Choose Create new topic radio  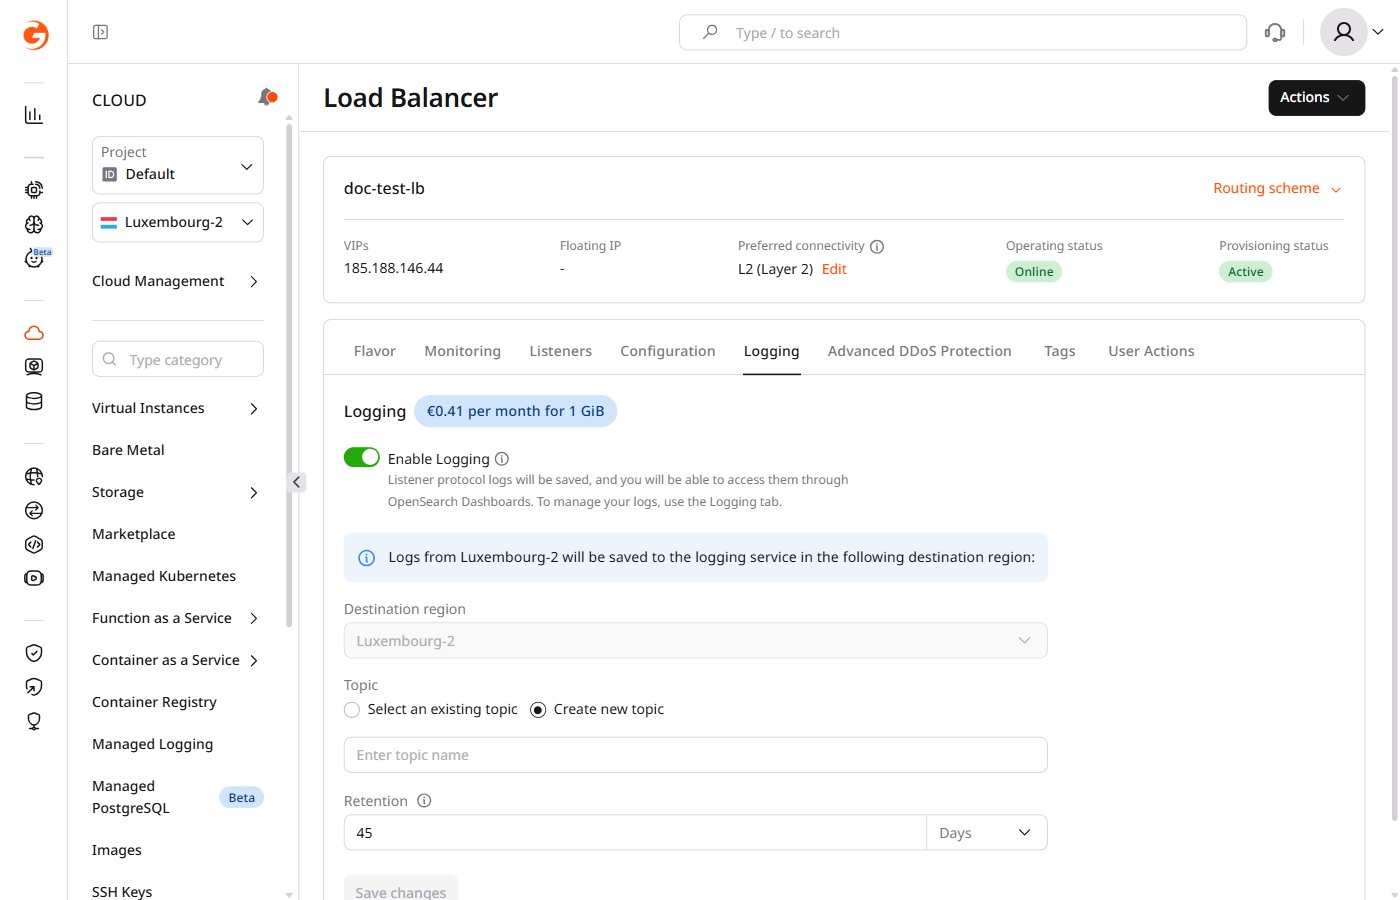tap(538, 709)
